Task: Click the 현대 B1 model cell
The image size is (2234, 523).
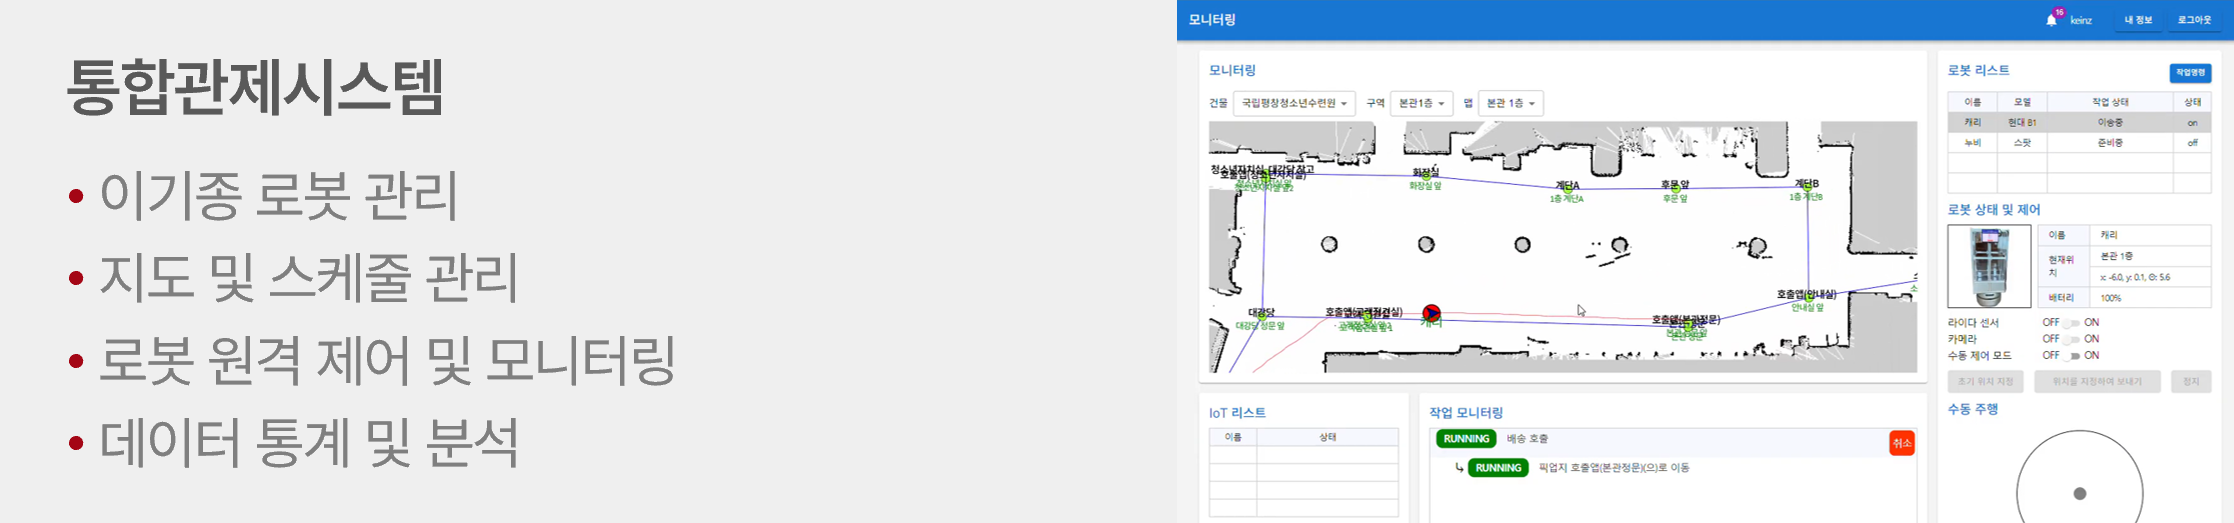Action: click(x=2022, y=123)
